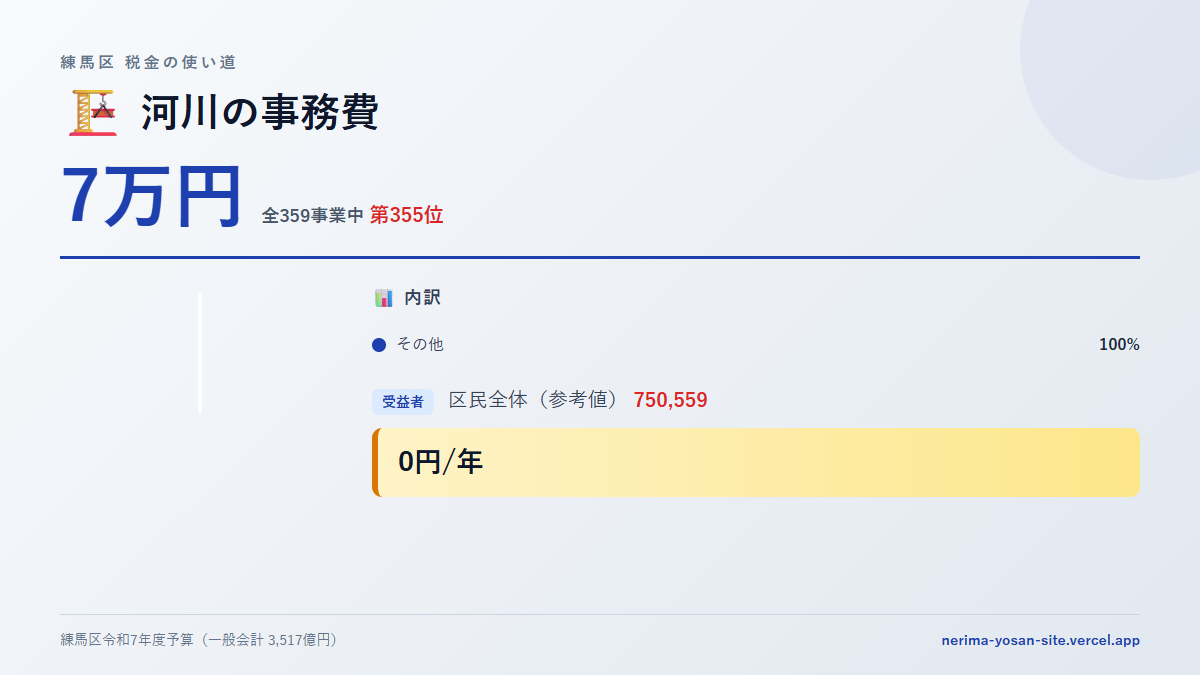Image resolution: width=1200 pixels, height=675 pixels.
Task: Click the large 7万円 amount
Action: 152,196
